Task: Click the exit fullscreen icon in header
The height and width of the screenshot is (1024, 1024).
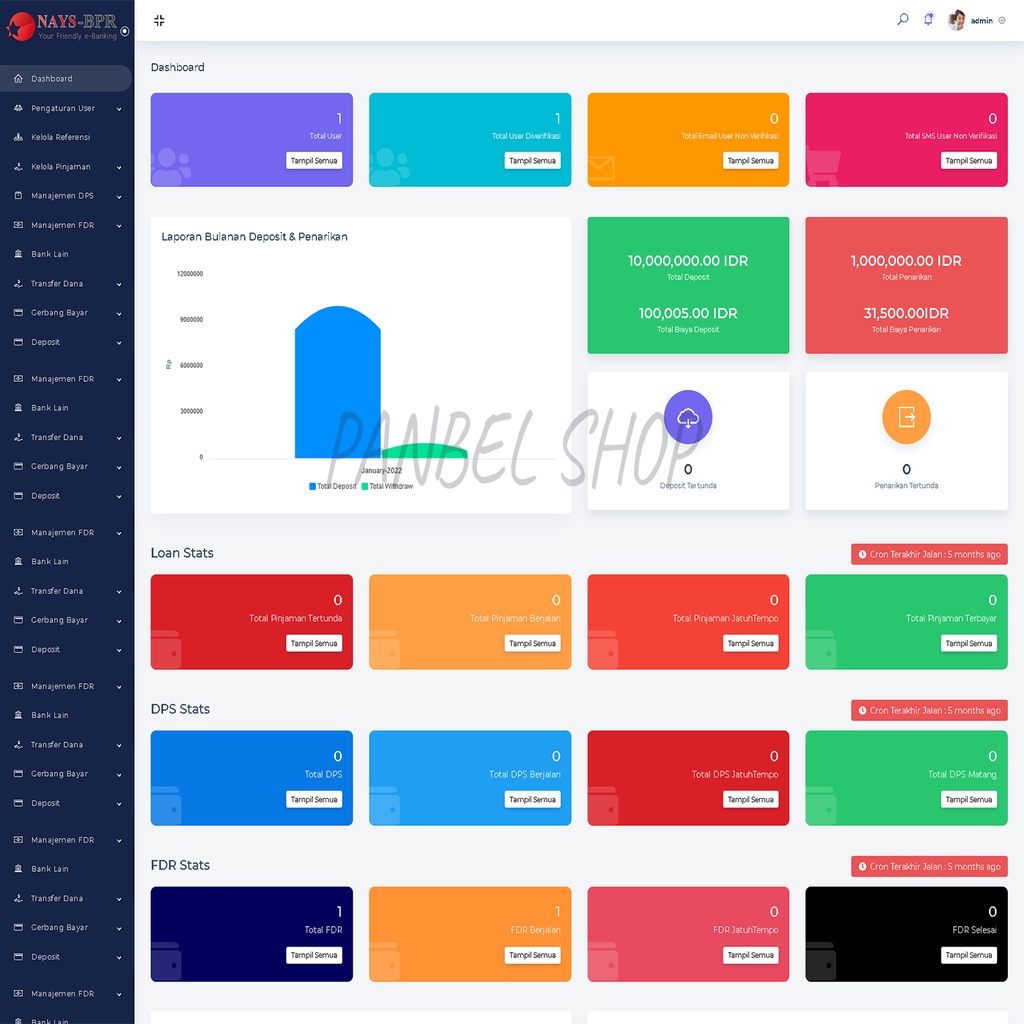Action: pos(159,20)
